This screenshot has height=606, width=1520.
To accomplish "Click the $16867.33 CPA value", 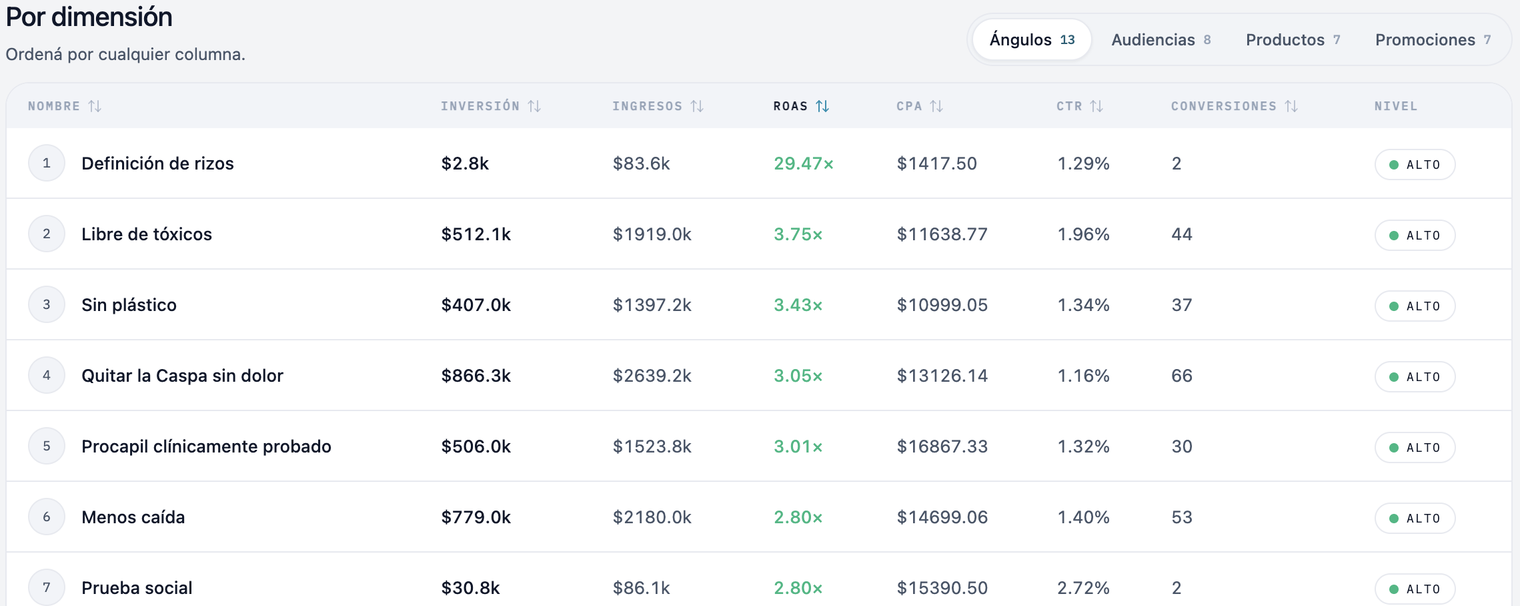I will 942,447.
